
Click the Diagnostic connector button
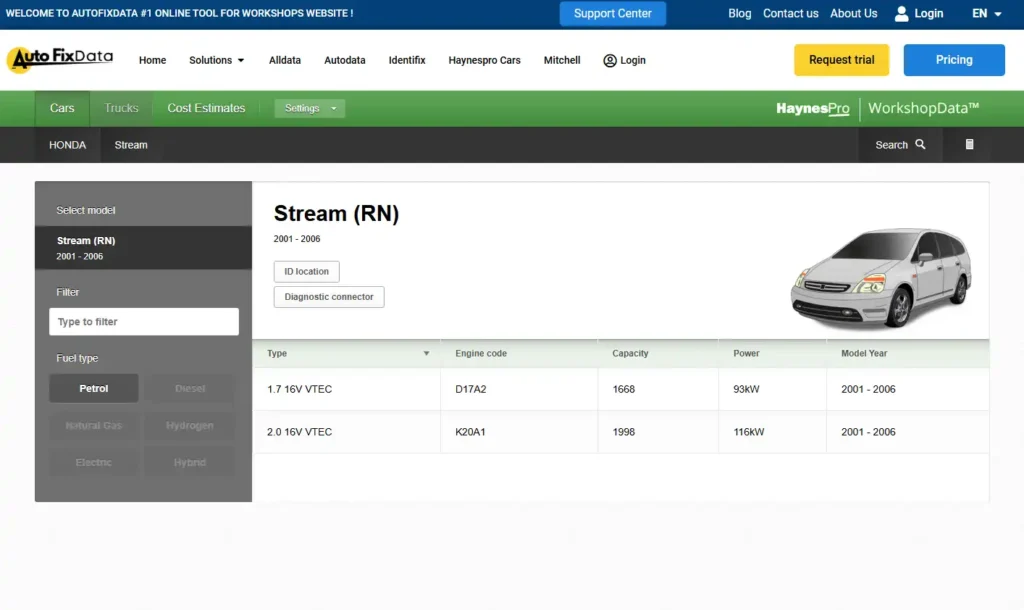pyautogui.click(x=328, y=297)
